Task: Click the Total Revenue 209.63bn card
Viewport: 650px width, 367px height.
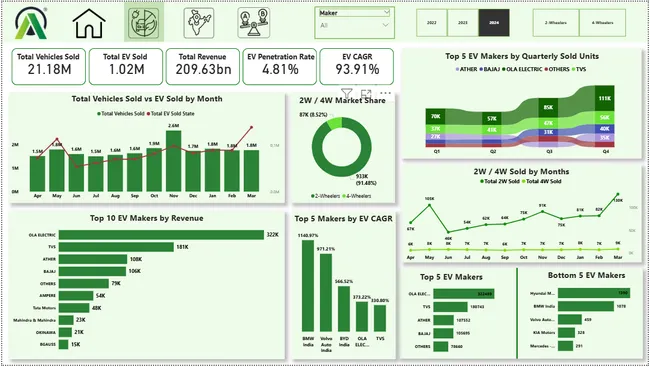Action: (x=203, y=66)
